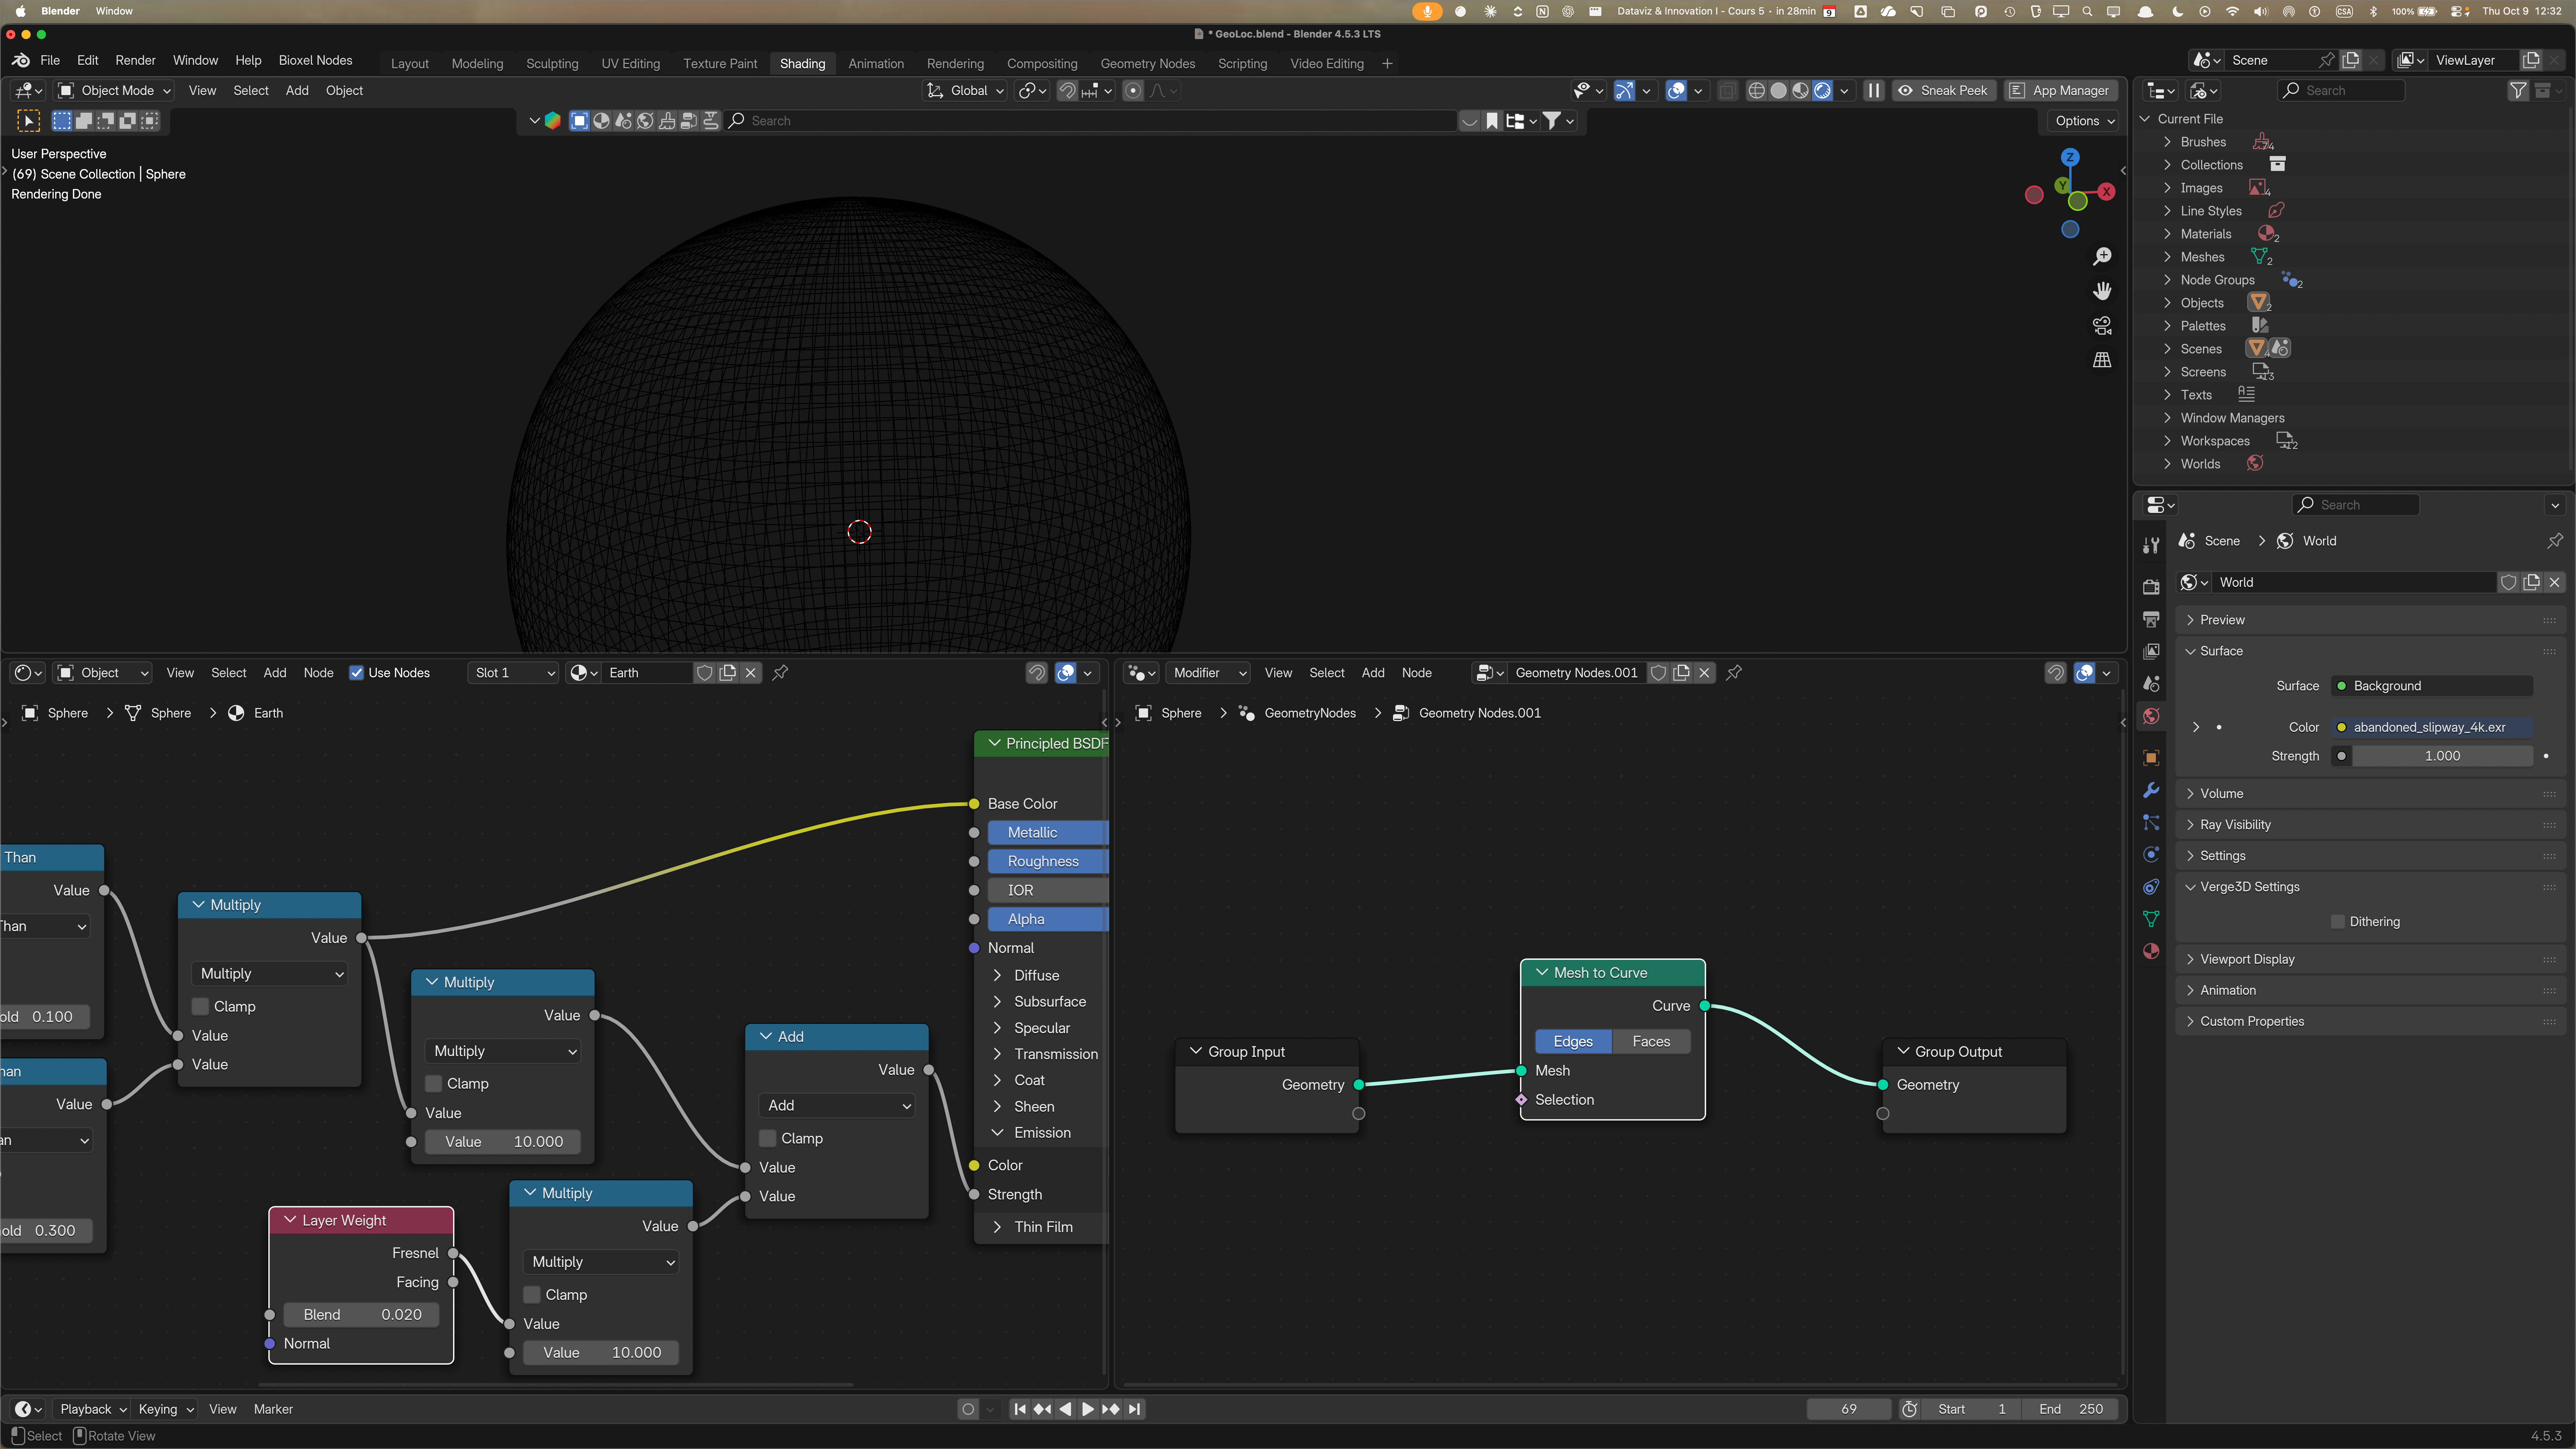Unlink the Earth material with the X button
Image resolution: width=2576 pixels, height=1449 pixels.
click(x=751, y=673)
